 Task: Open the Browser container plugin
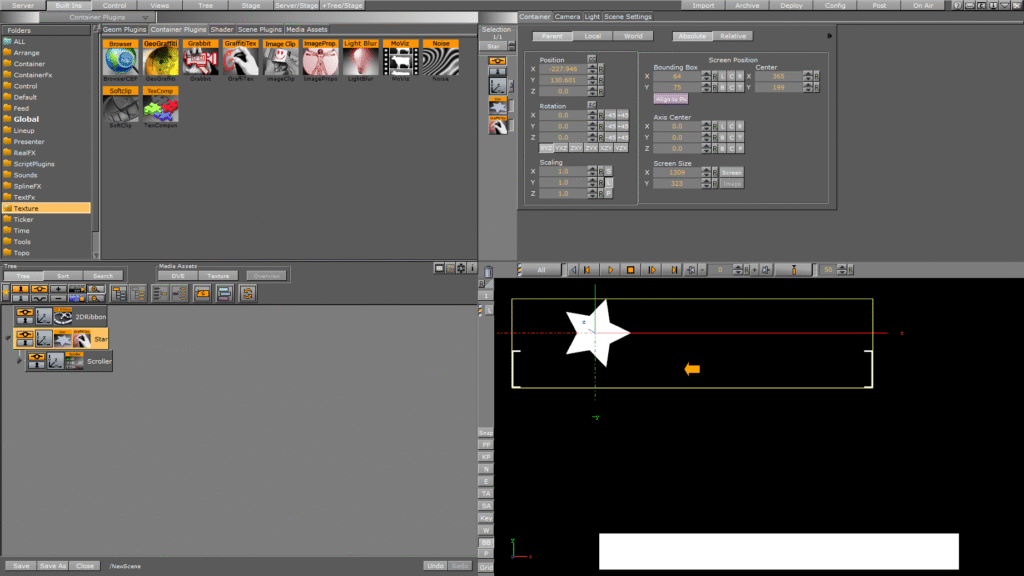click(x=119, y=58)
